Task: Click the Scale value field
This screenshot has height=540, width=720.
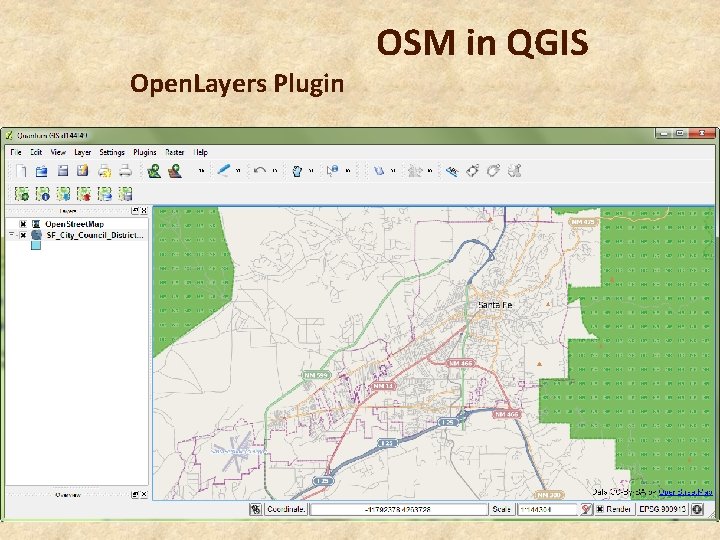Action: pos(547,509)
